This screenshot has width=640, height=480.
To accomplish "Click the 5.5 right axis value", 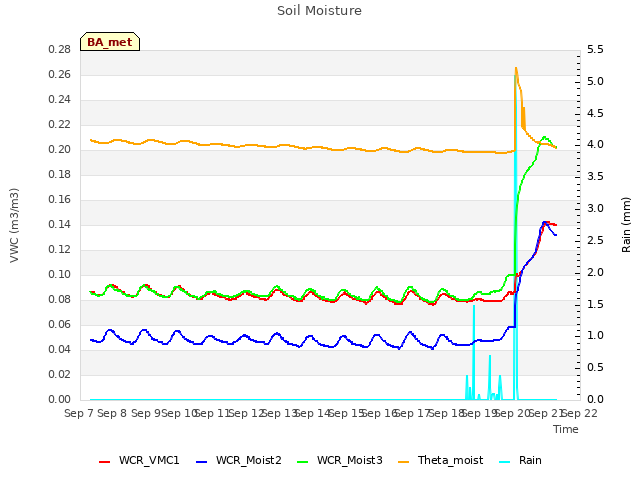I will (595, 49).
